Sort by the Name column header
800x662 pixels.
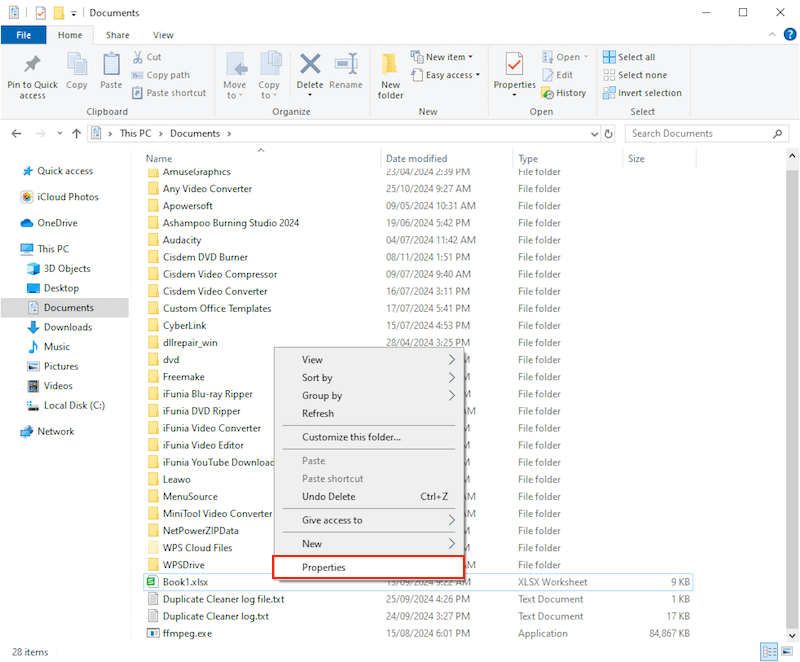(x=261, y=159)
